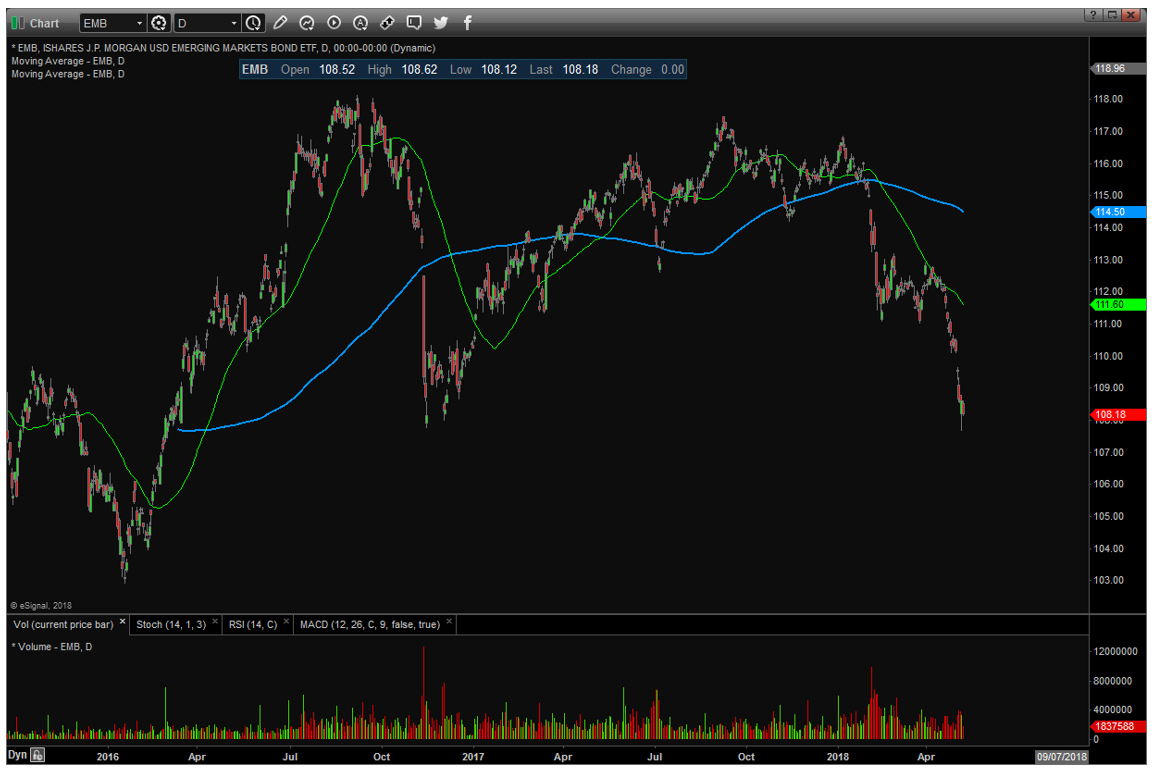Click the 2016 time axis label
Viewport: 1155px width, 775px height.
pyautogui.click(x=108, y=757)
